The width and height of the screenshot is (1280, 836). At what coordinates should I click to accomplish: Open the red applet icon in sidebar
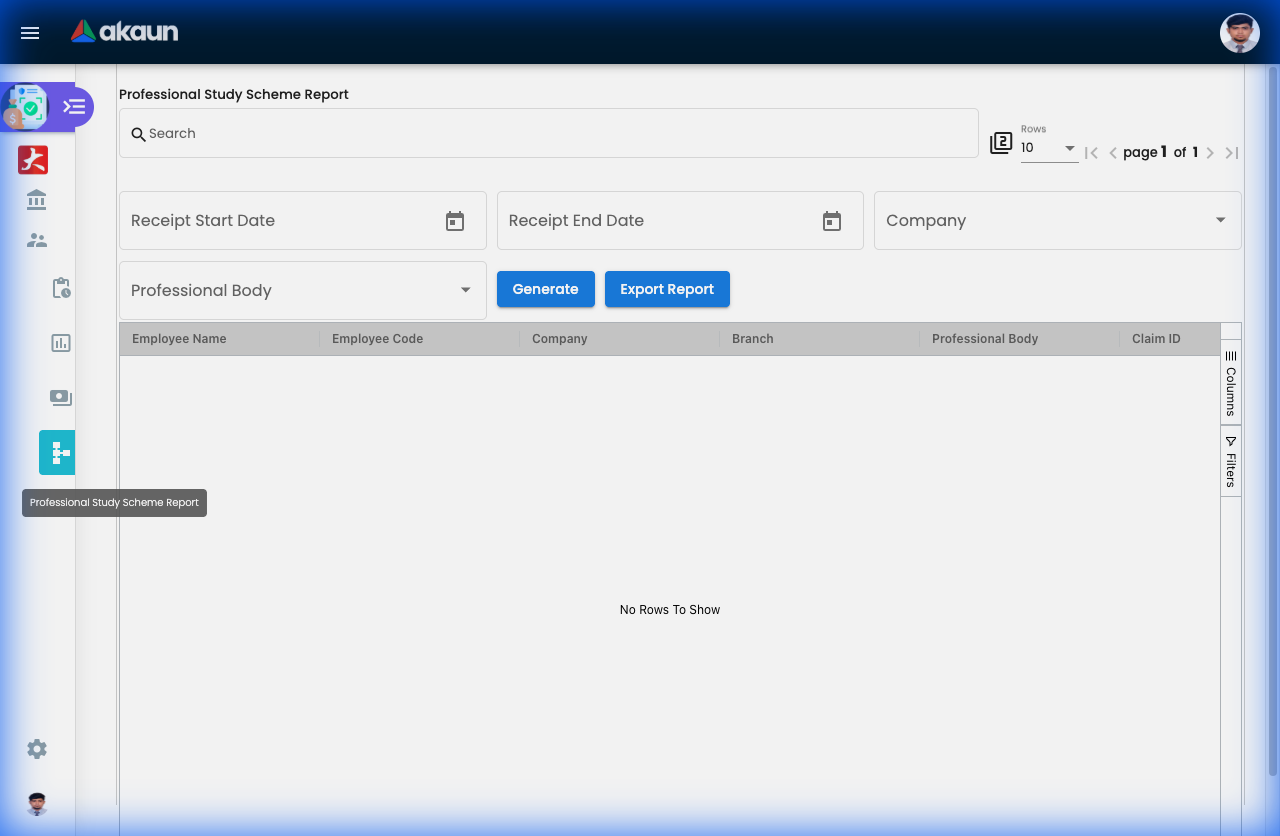(x=33, y=160)
